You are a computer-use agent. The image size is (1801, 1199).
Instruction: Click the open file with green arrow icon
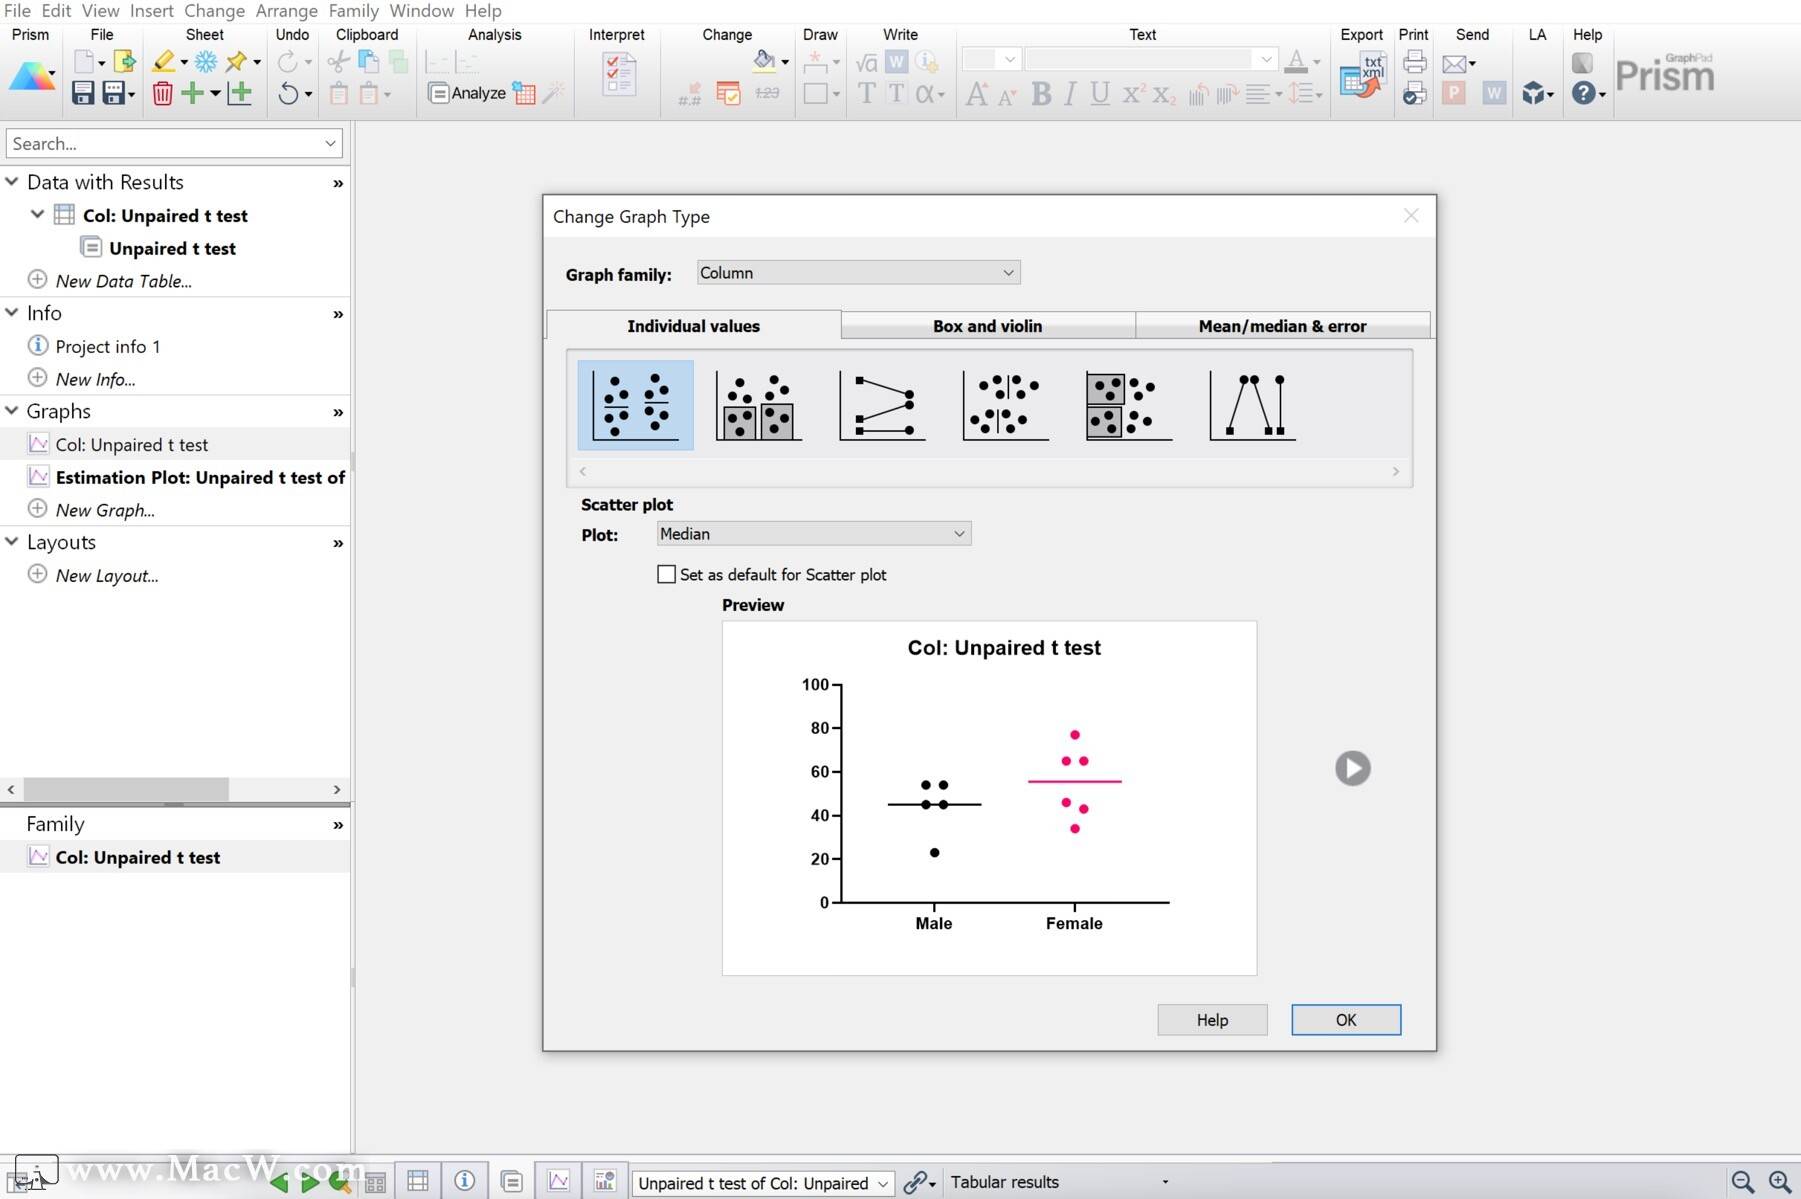click(124, 62)
